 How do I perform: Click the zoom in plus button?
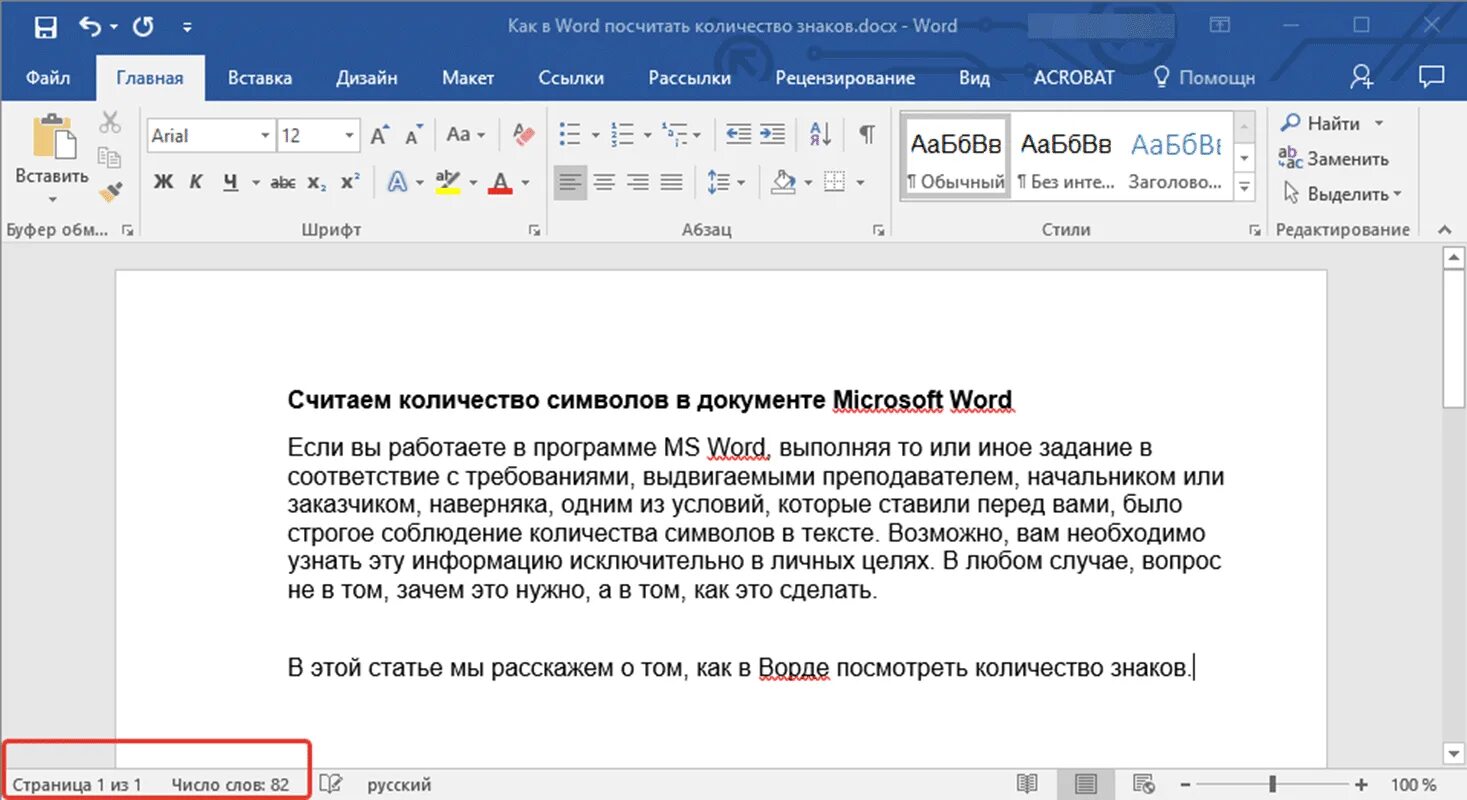coord(1361,785)
